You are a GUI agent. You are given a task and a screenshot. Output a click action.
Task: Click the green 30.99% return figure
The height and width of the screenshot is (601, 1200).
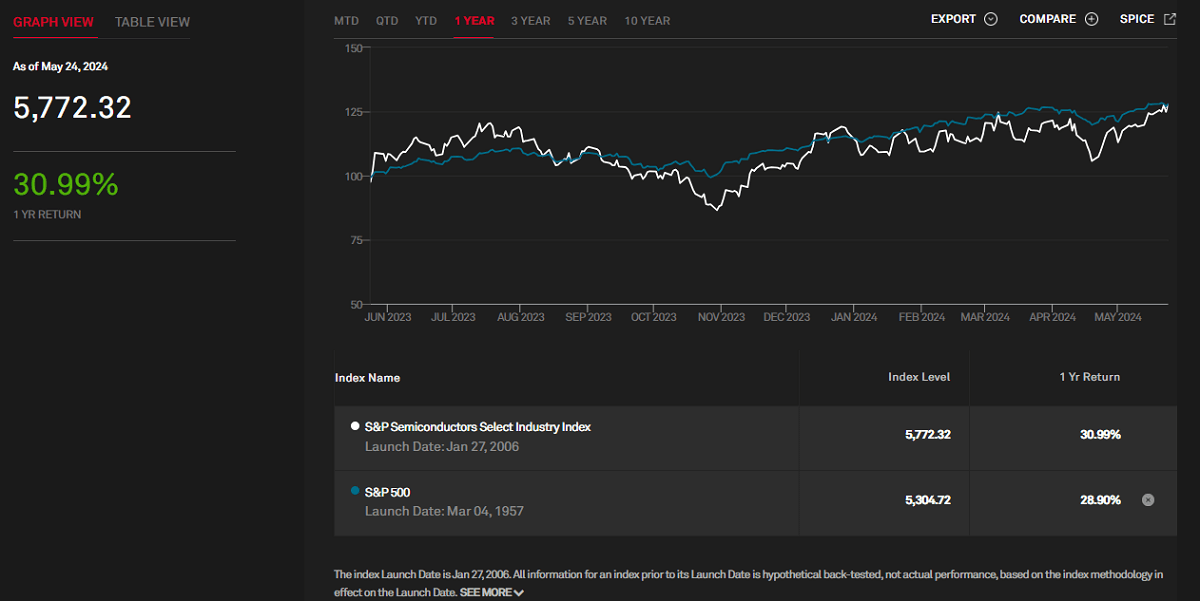(x=66, y=185)
